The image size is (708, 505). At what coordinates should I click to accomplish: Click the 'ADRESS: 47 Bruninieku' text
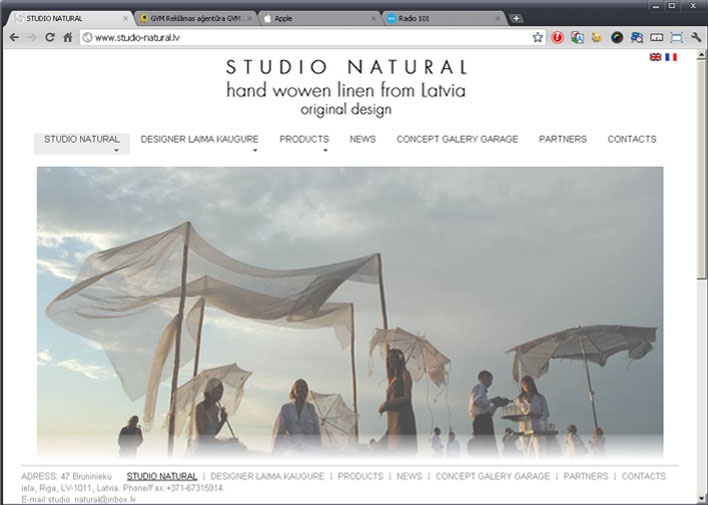pos(66,477)
